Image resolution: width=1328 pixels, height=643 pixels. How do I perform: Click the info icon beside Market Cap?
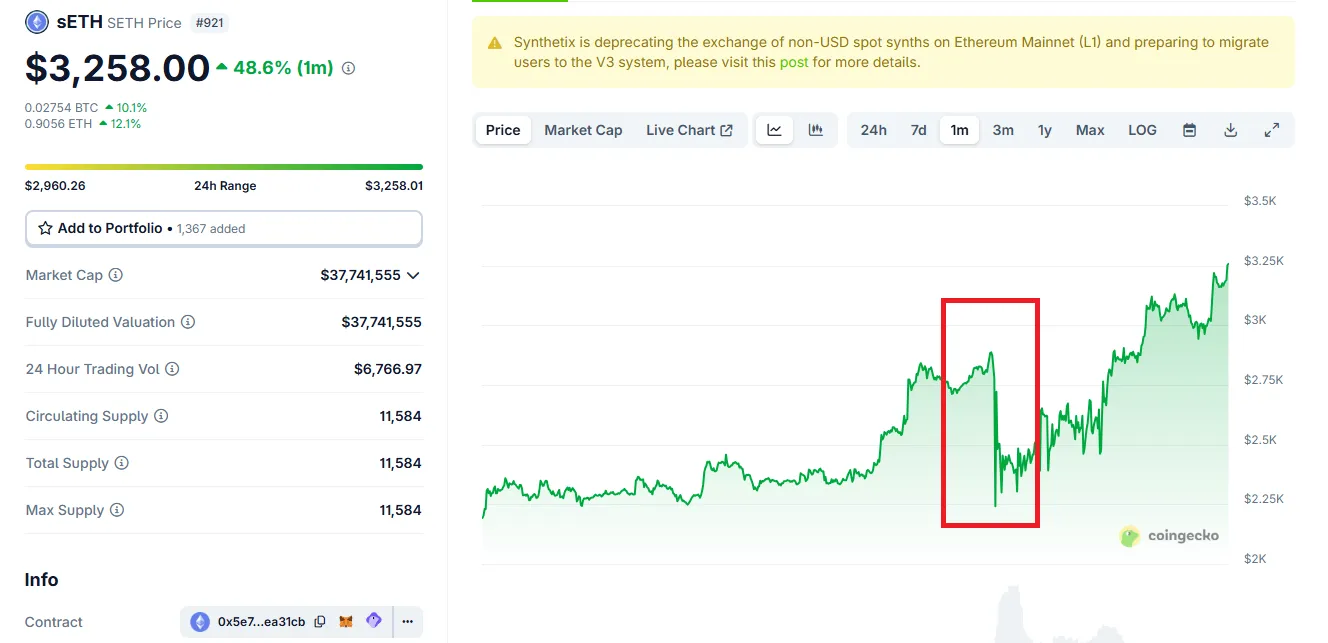pos(116,275)
